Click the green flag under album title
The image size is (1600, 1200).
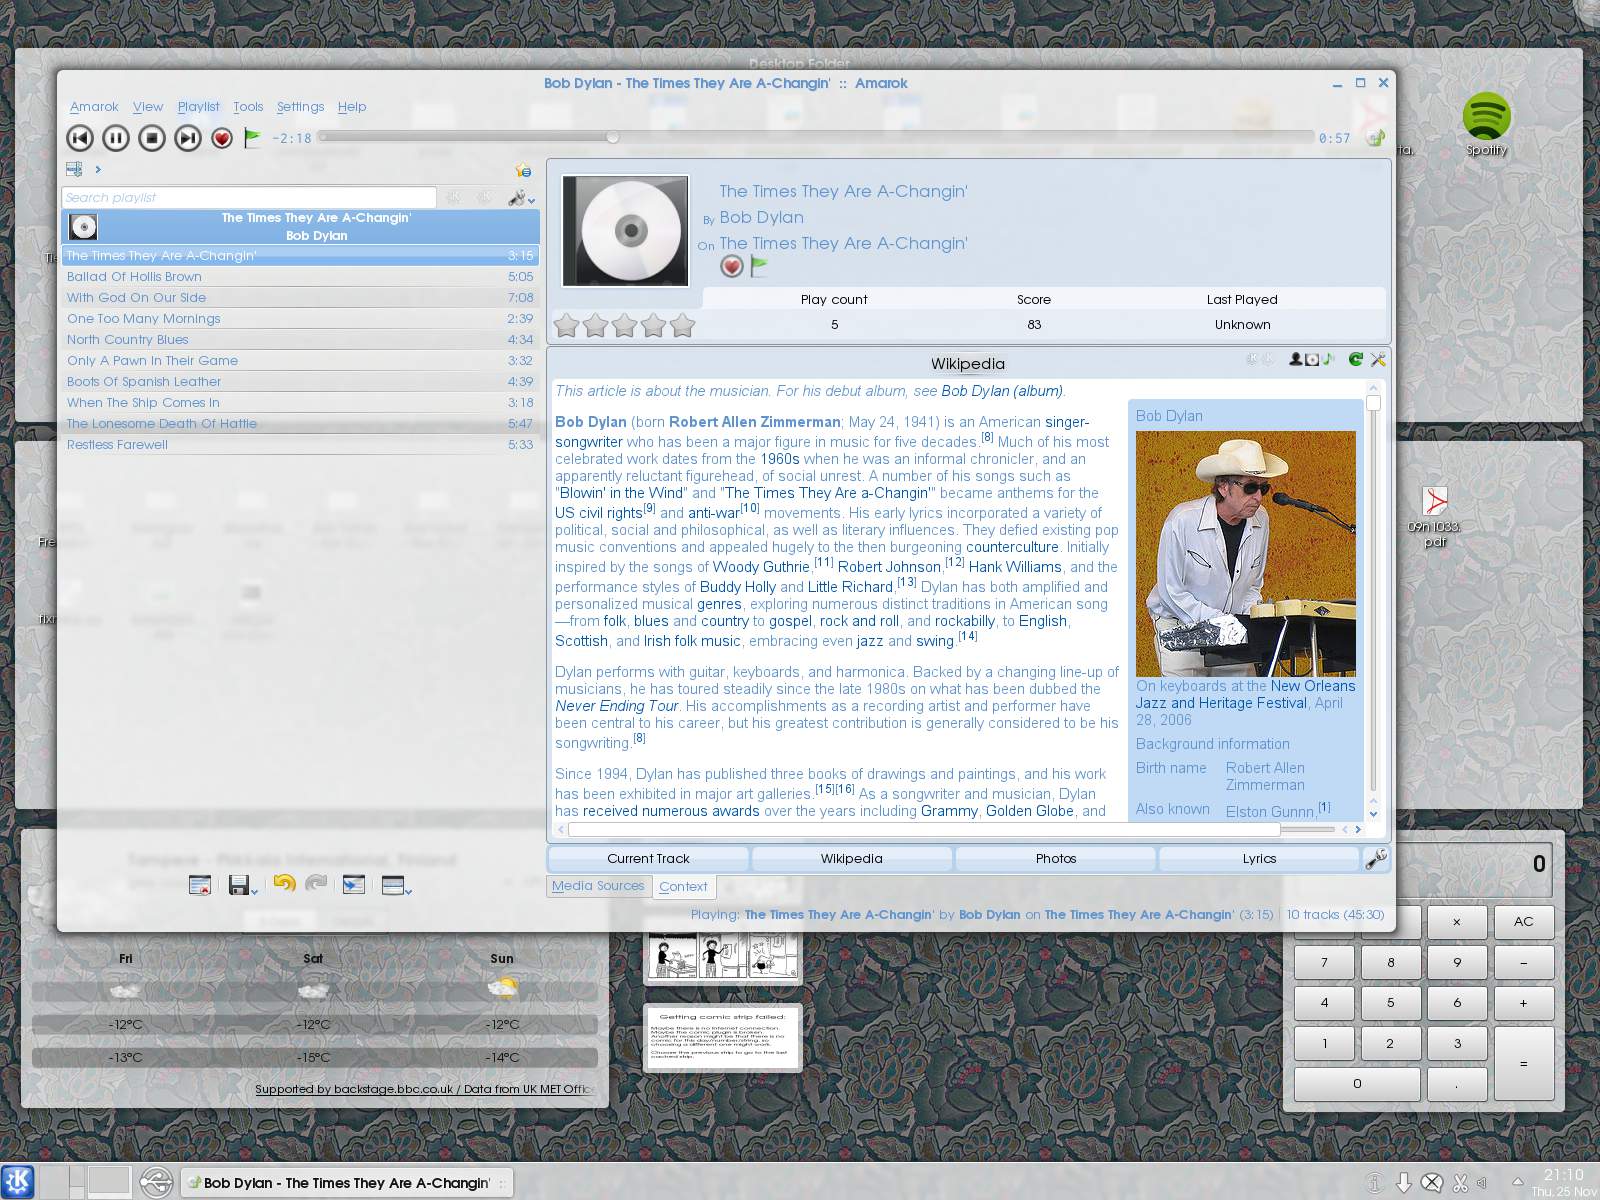pyautogui.click(x=759, y=267)
